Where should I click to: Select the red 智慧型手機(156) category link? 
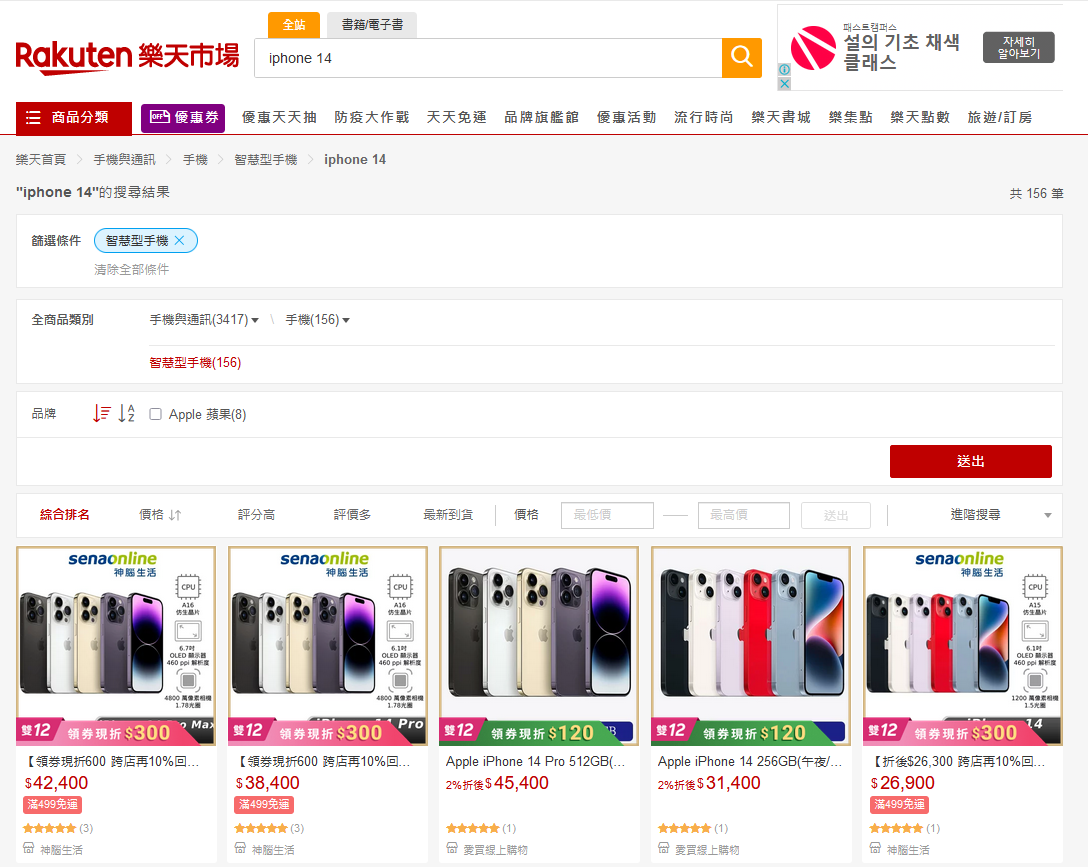(195, 363)
